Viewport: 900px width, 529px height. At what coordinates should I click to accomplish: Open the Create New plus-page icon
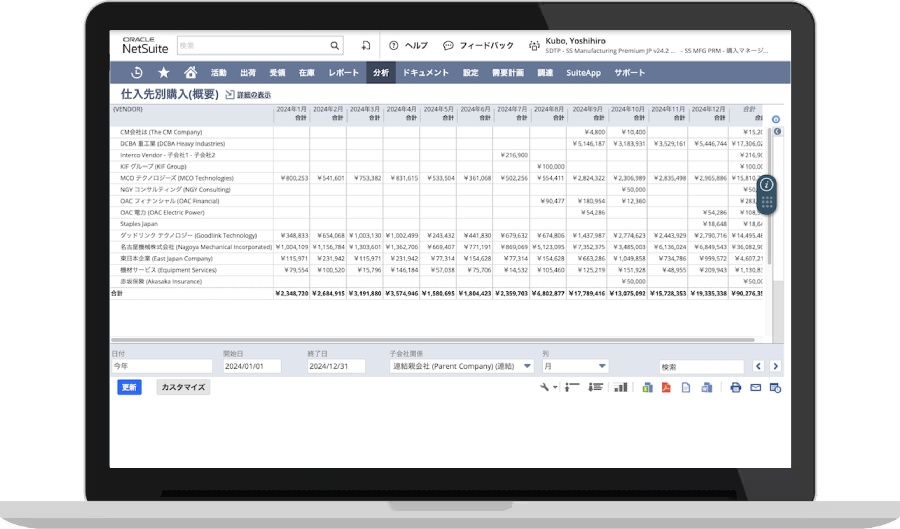tap(366, 46)
